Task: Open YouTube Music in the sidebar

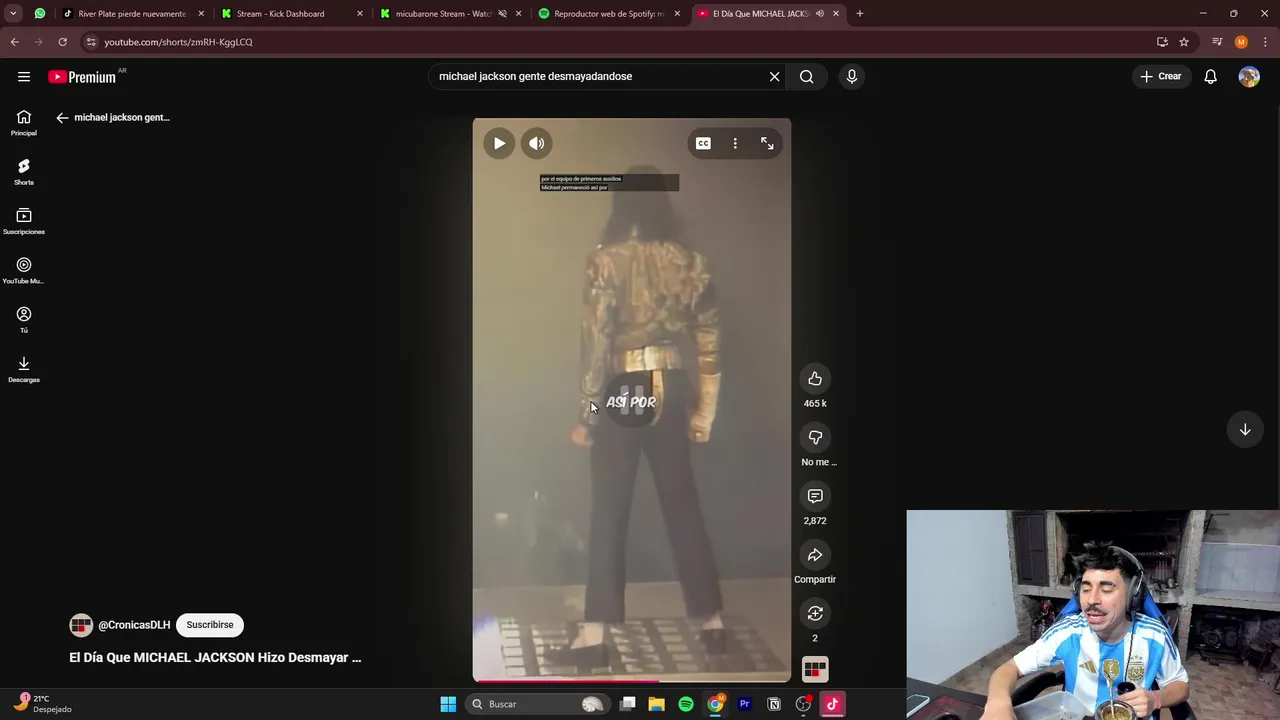Action: pyautogui.click(x=24, y=270)
